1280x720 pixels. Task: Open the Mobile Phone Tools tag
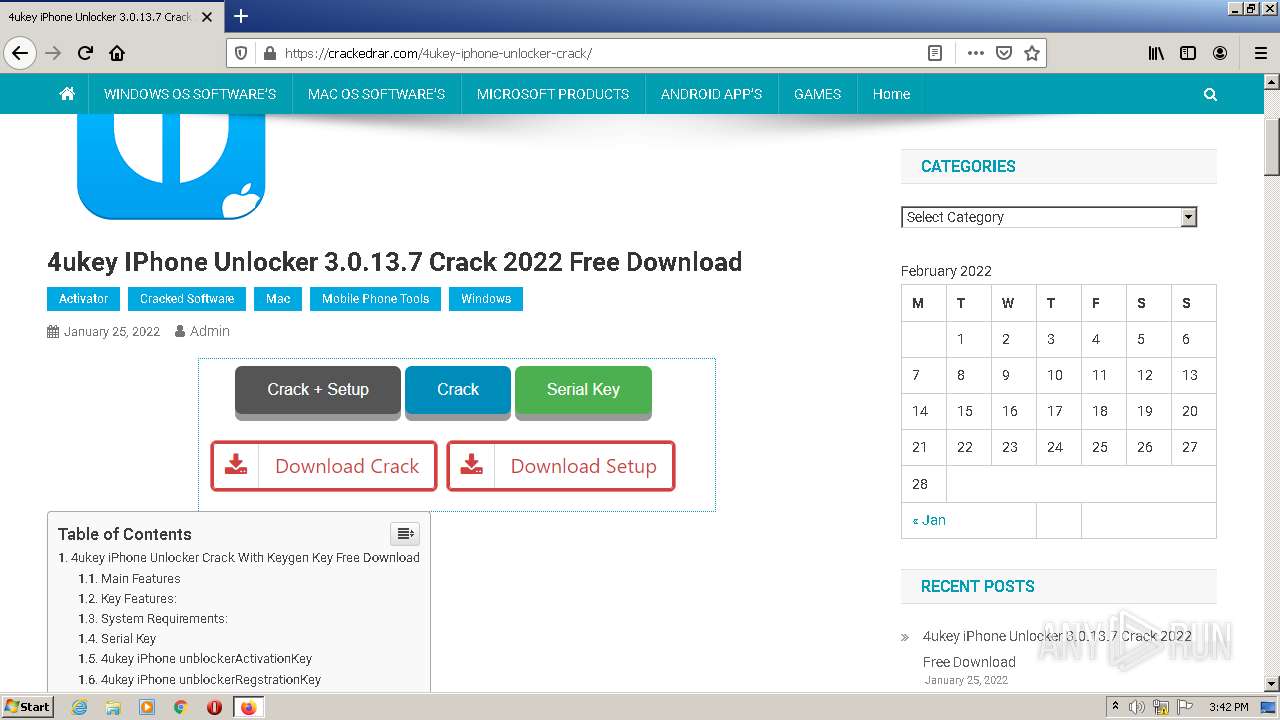[375, 299]
